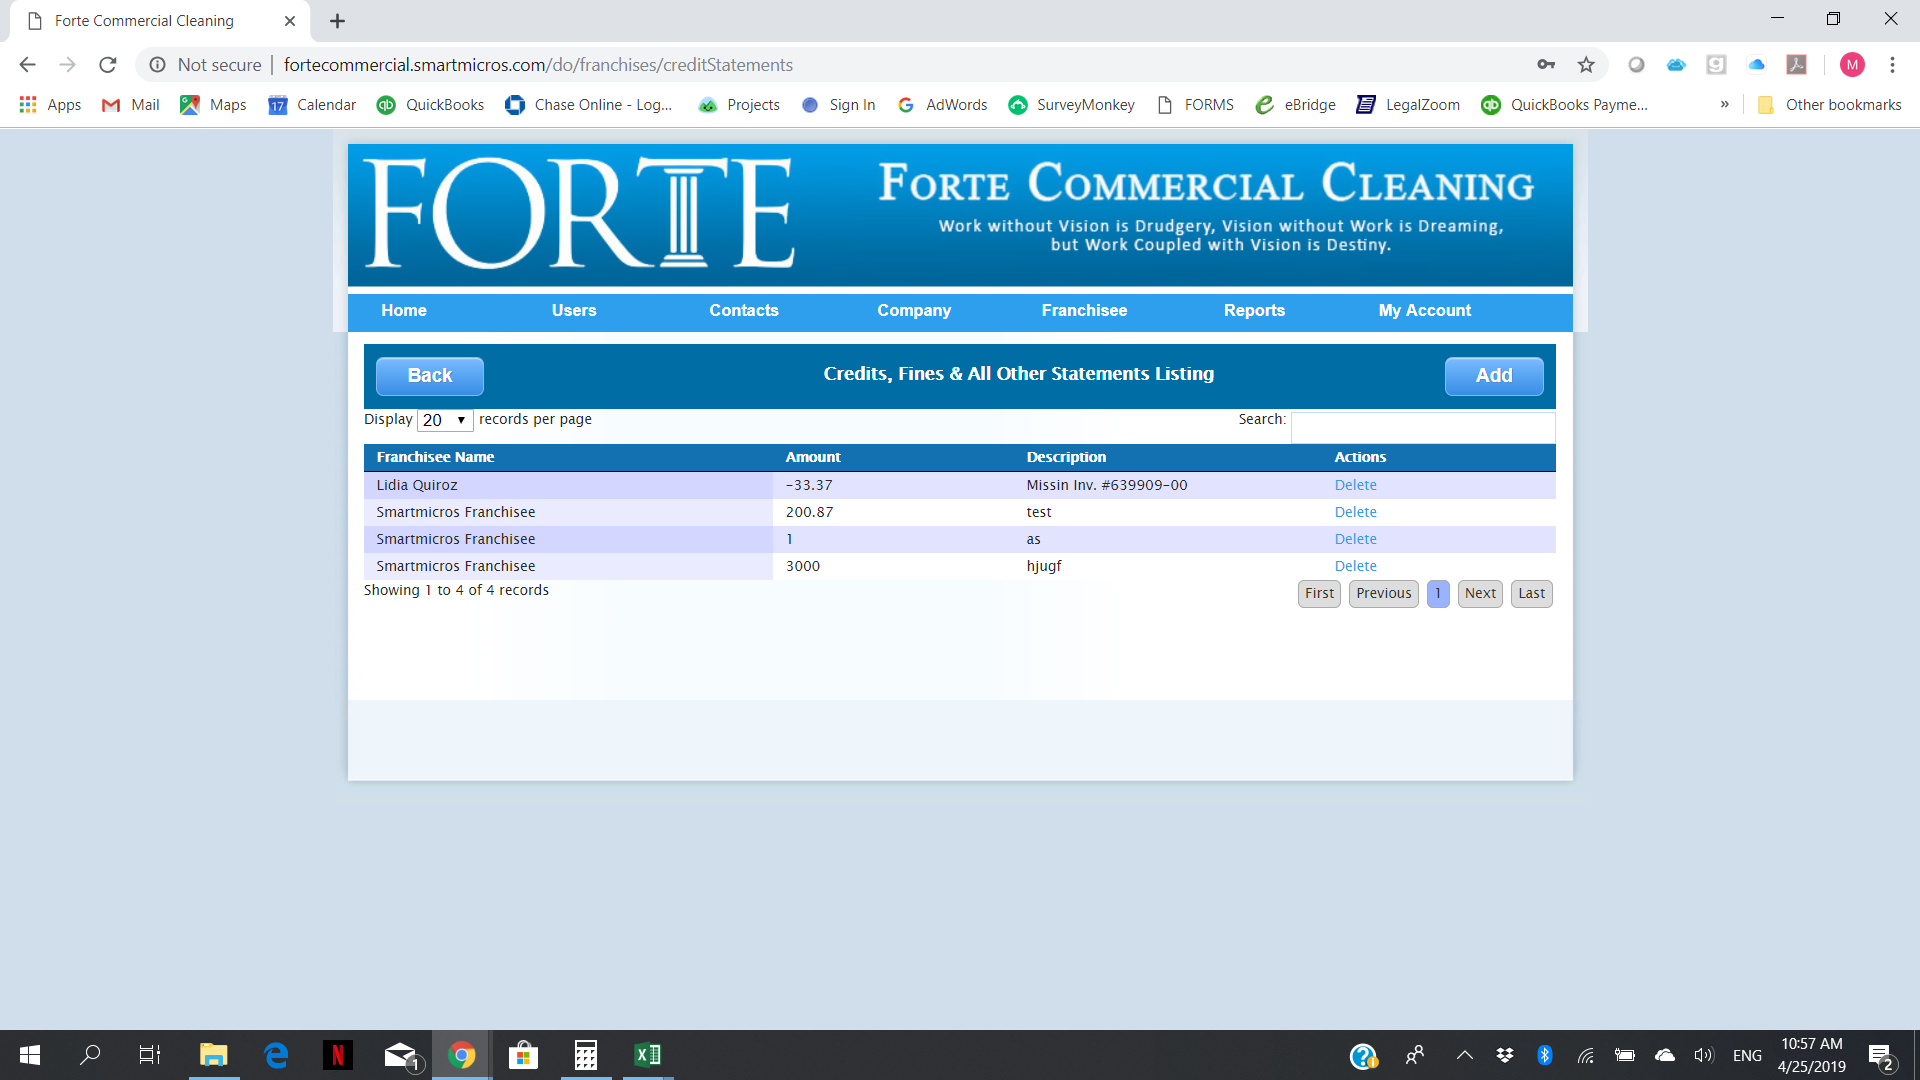The width and height of the screenshot is (1920, 1080).
Task: Open the Apps bookmark shortcut
Action: 50,105
